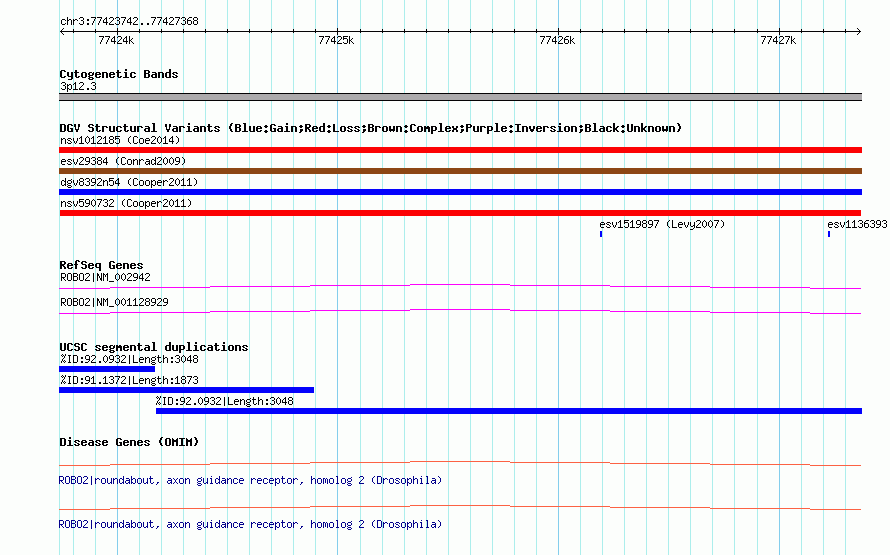Screen dimensions: 890x555
Task: Click the magenta ROBO2|NM_002942 intron line
Action: coord(460,287)
